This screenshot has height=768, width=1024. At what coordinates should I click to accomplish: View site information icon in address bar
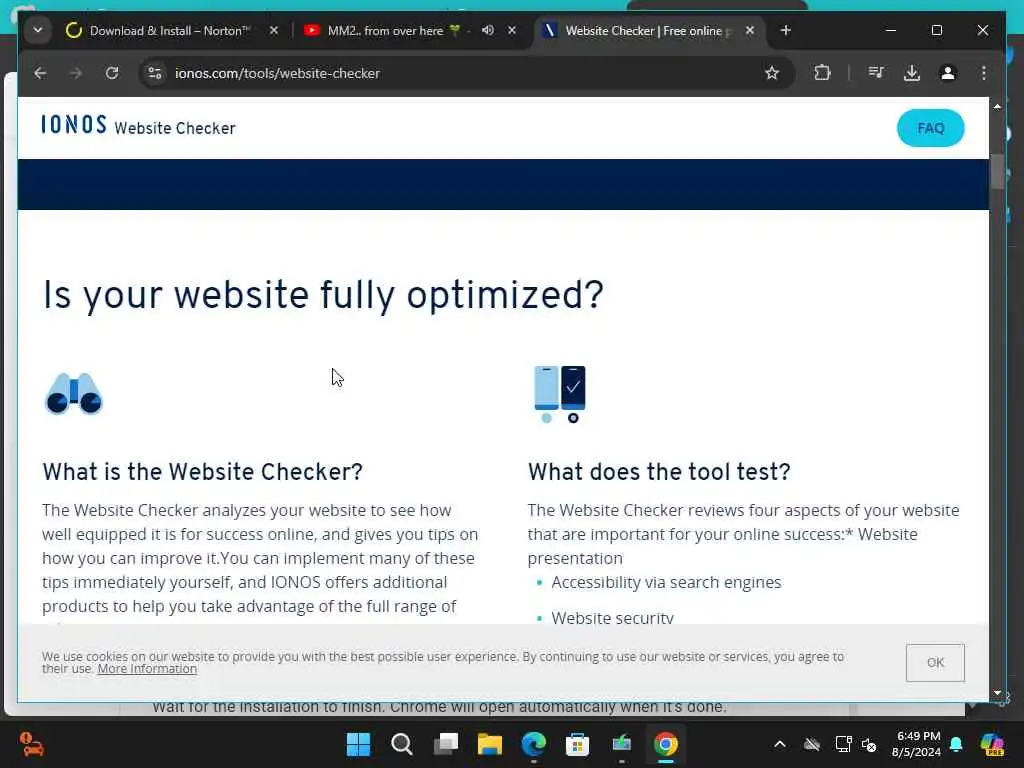(x=155, y=73)
